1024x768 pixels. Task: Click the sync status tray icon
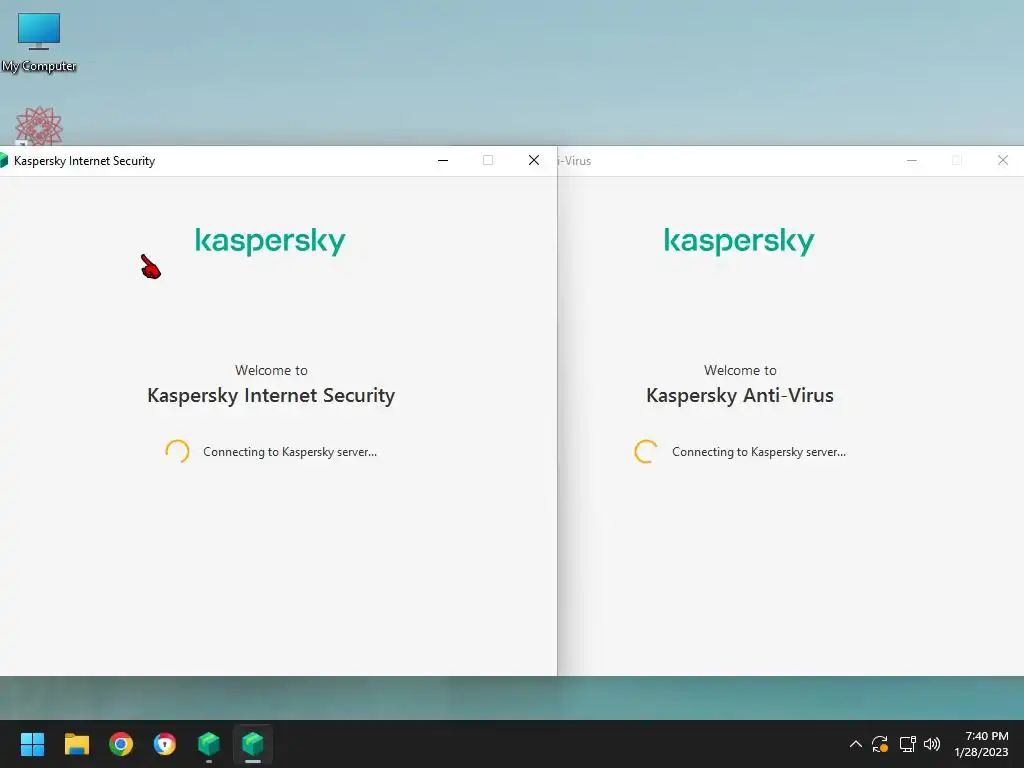click(x=880, y=744)
